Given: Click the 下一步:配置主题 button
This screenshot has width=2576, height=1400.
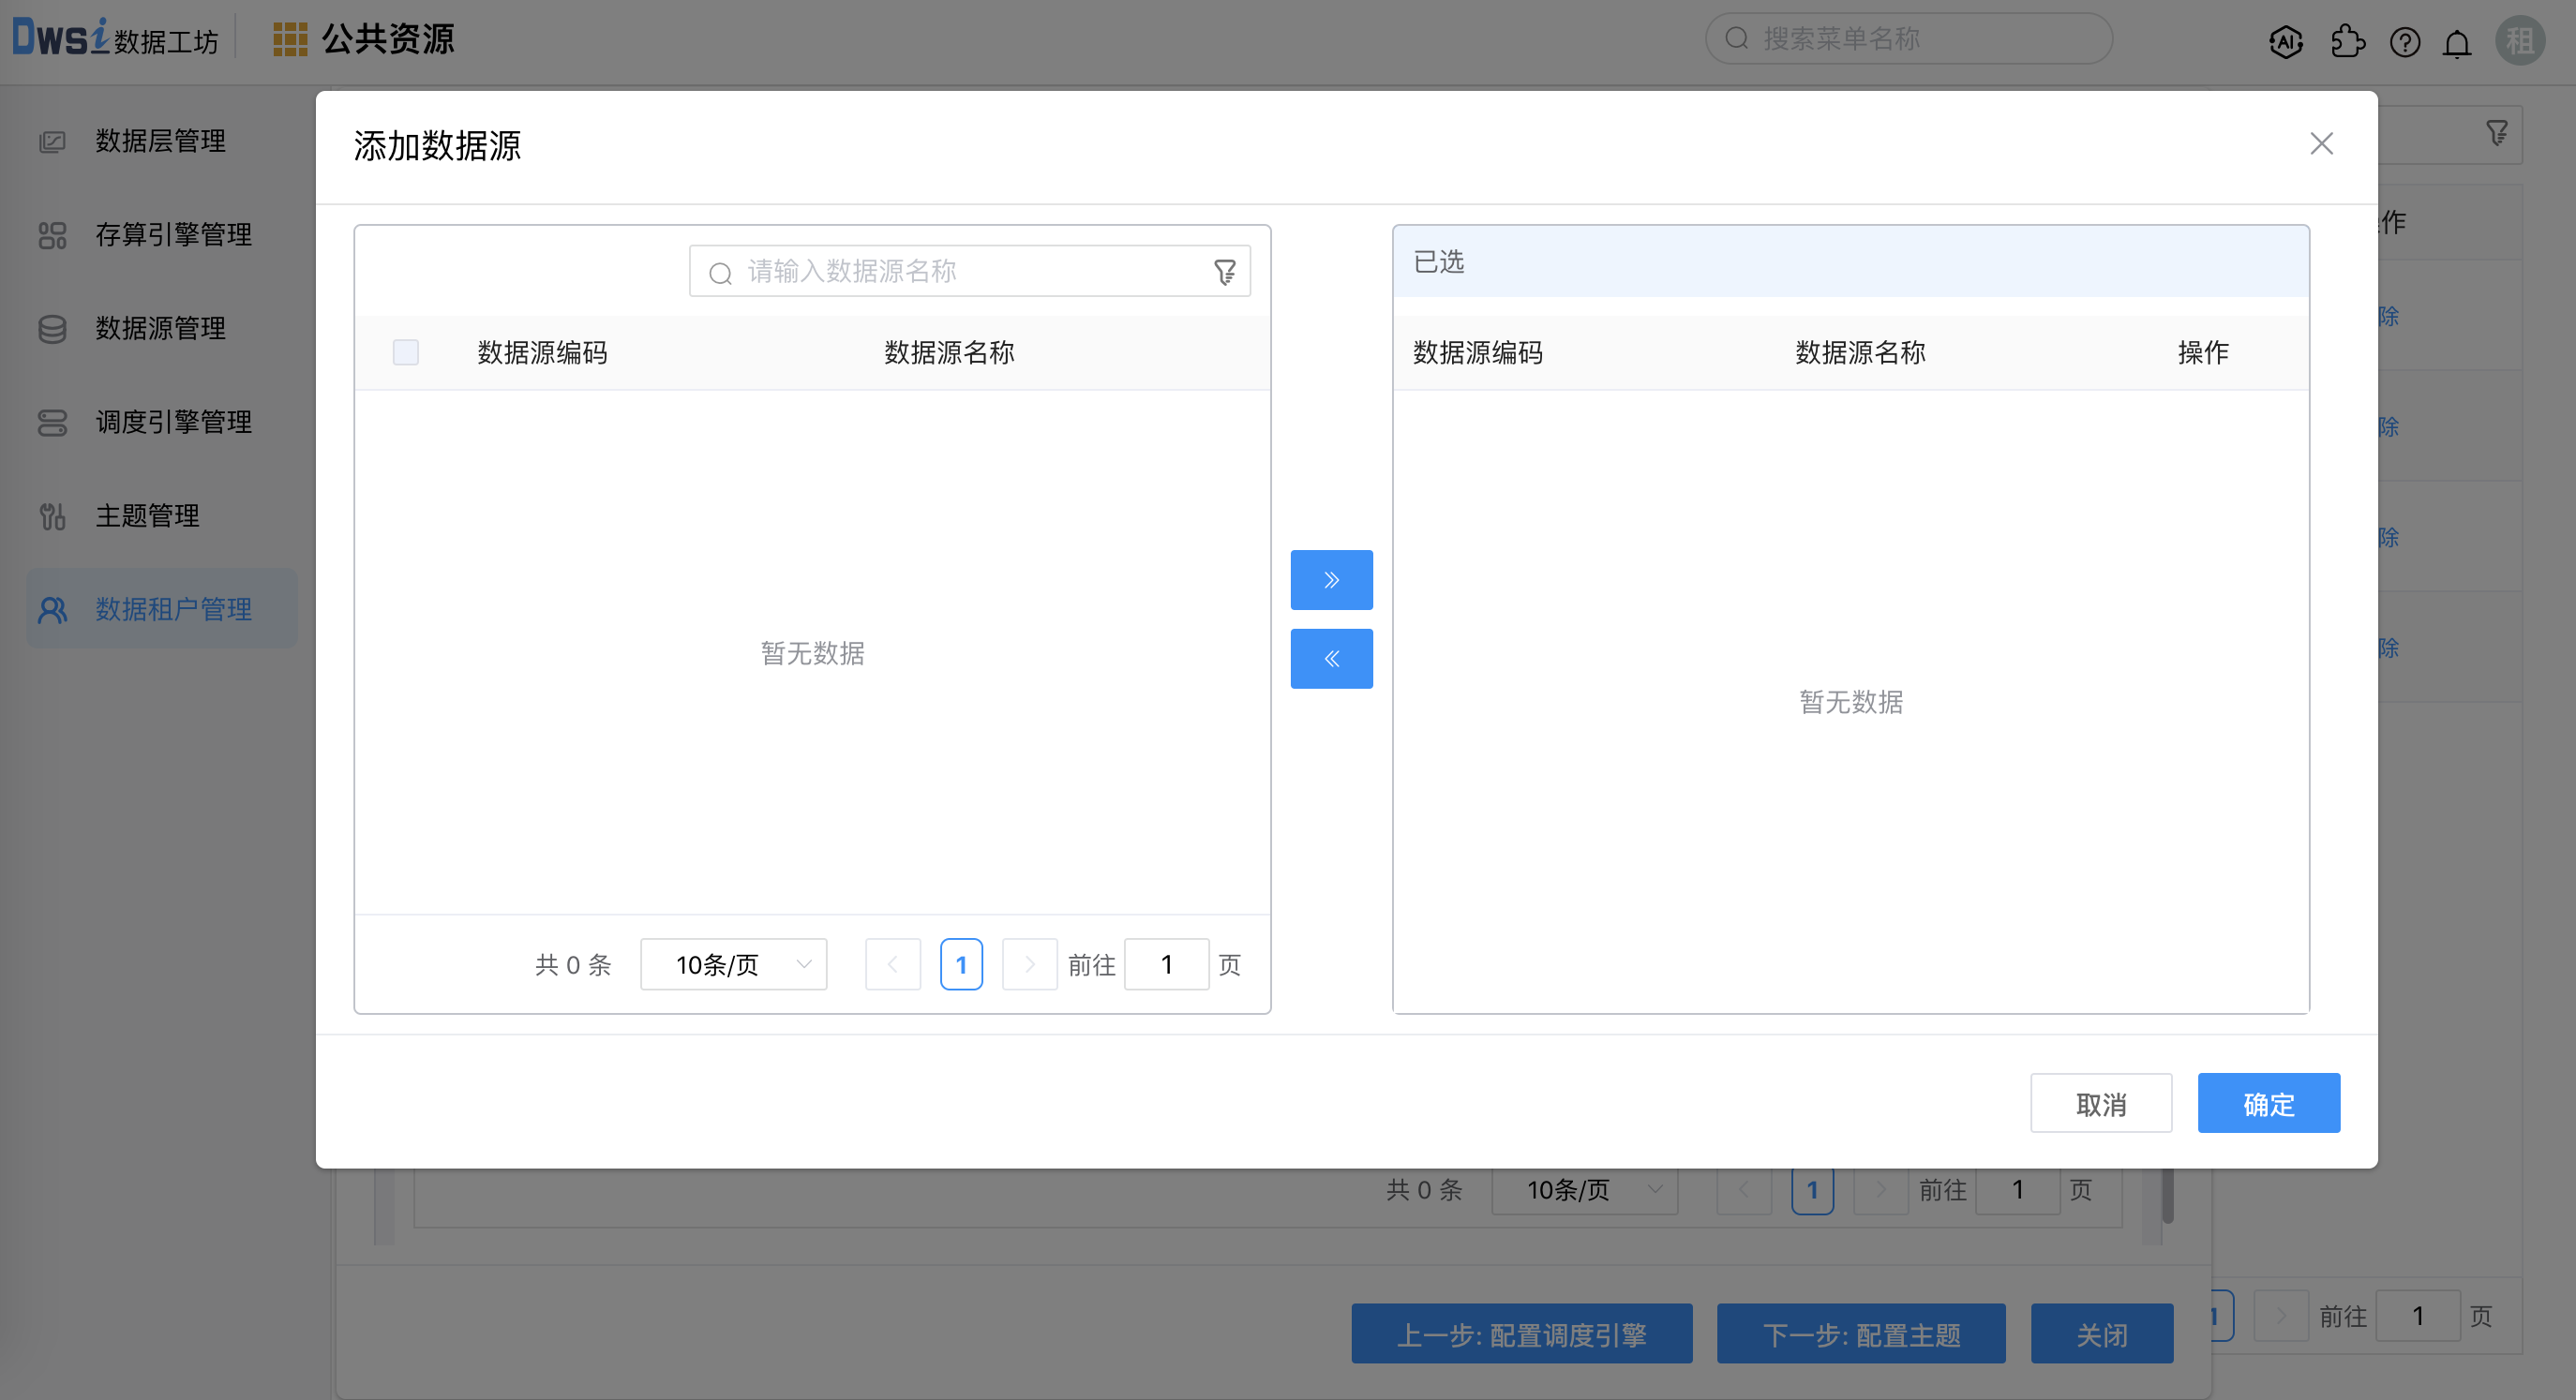Looking at the screenshot, I should tap(1861, 1334).
